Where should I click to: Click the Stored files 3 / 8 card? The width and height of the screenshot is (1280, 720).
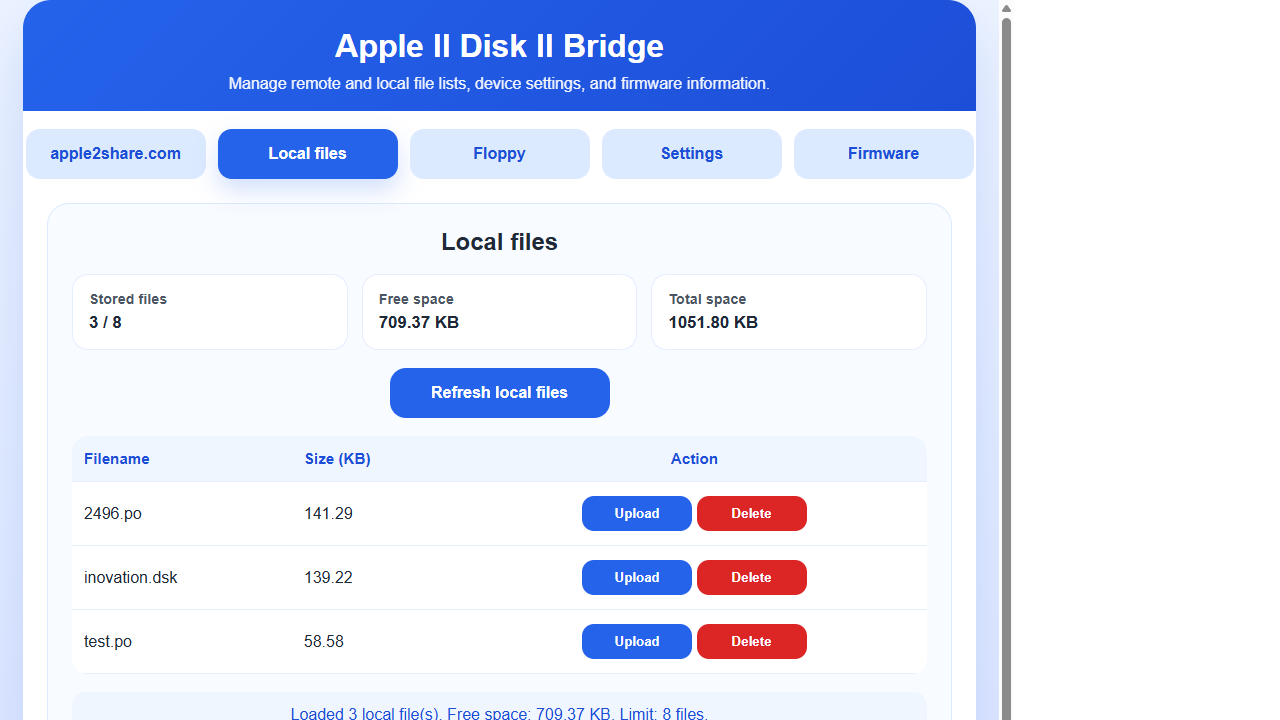[210, 312]
